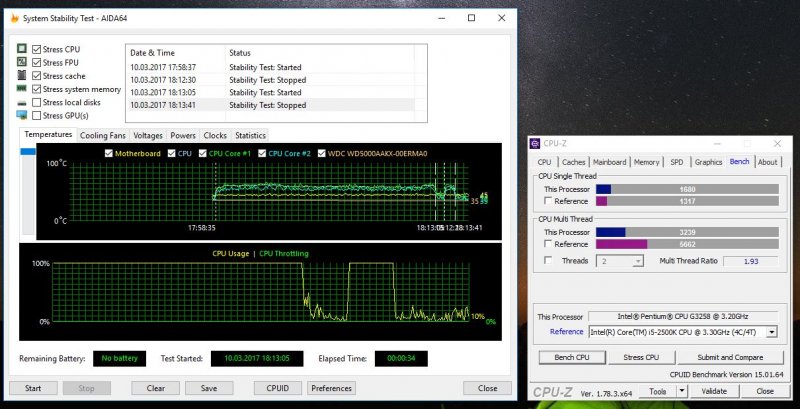
Task: Enable the Threads checkbox in CPU-Z
Action: tap(547, 260)
